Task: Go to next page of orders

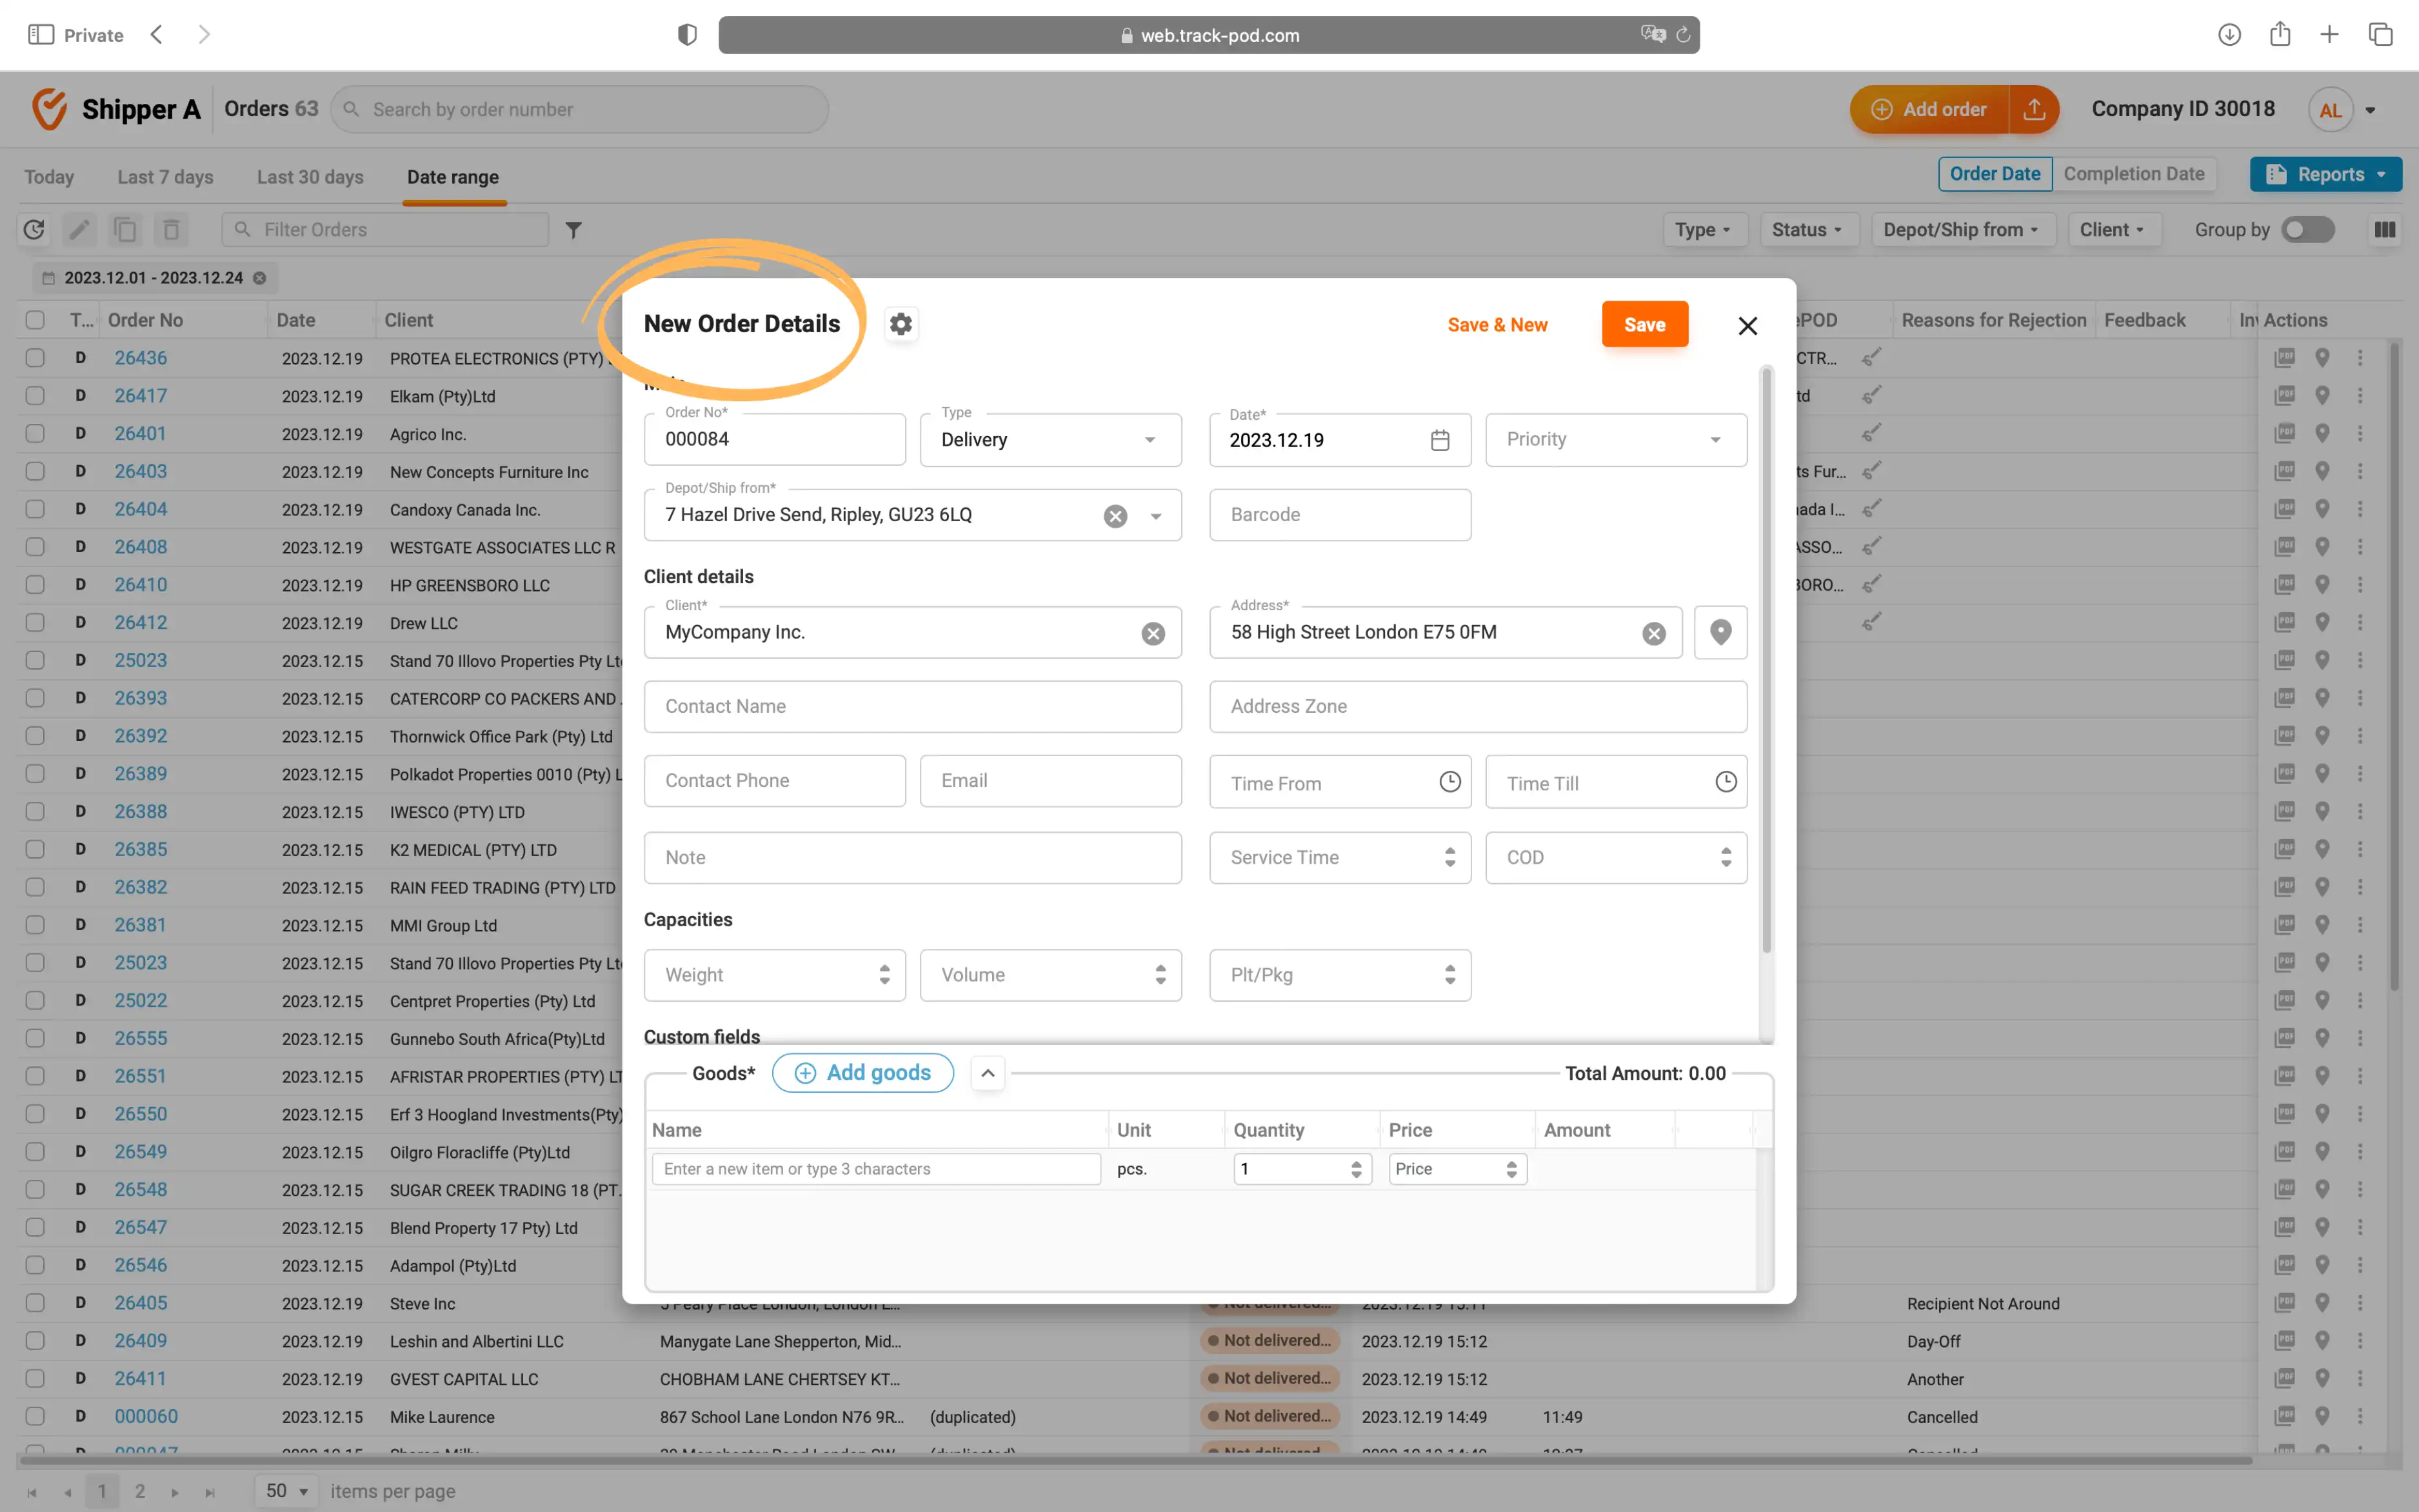Action: tap(175, 1492)
